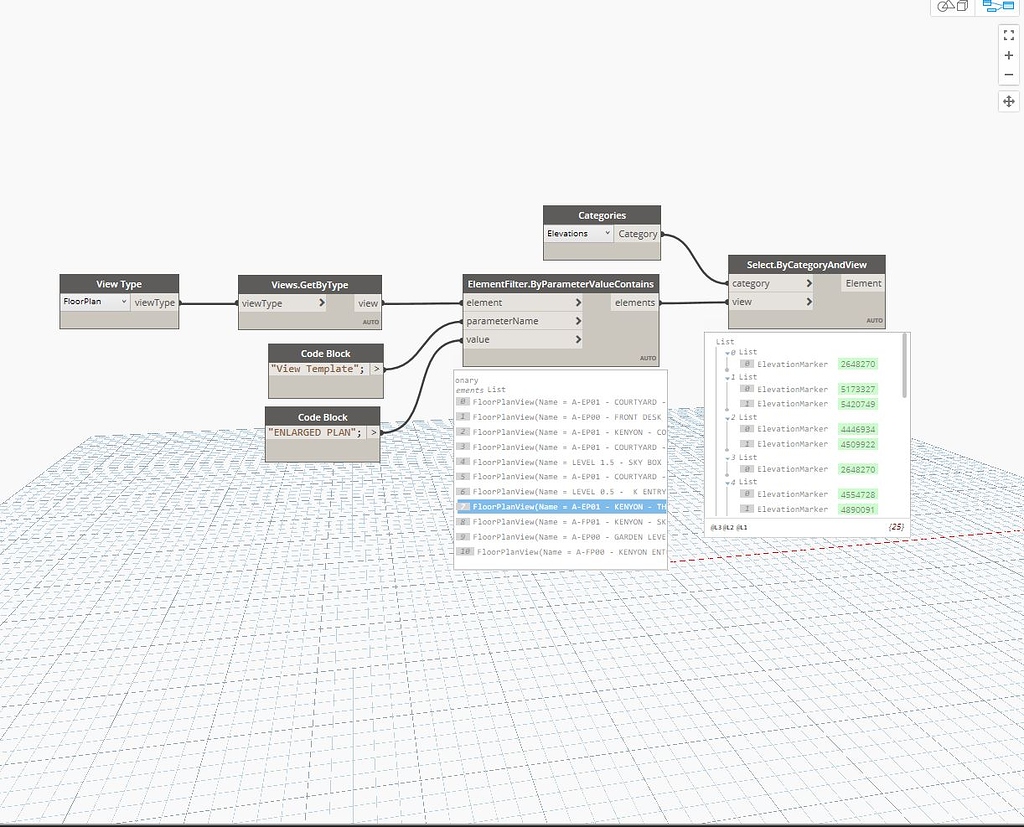Click the zoom out minus icon
The width and height of the screenshot is (1024, 827).
[x=1008, y=74]
